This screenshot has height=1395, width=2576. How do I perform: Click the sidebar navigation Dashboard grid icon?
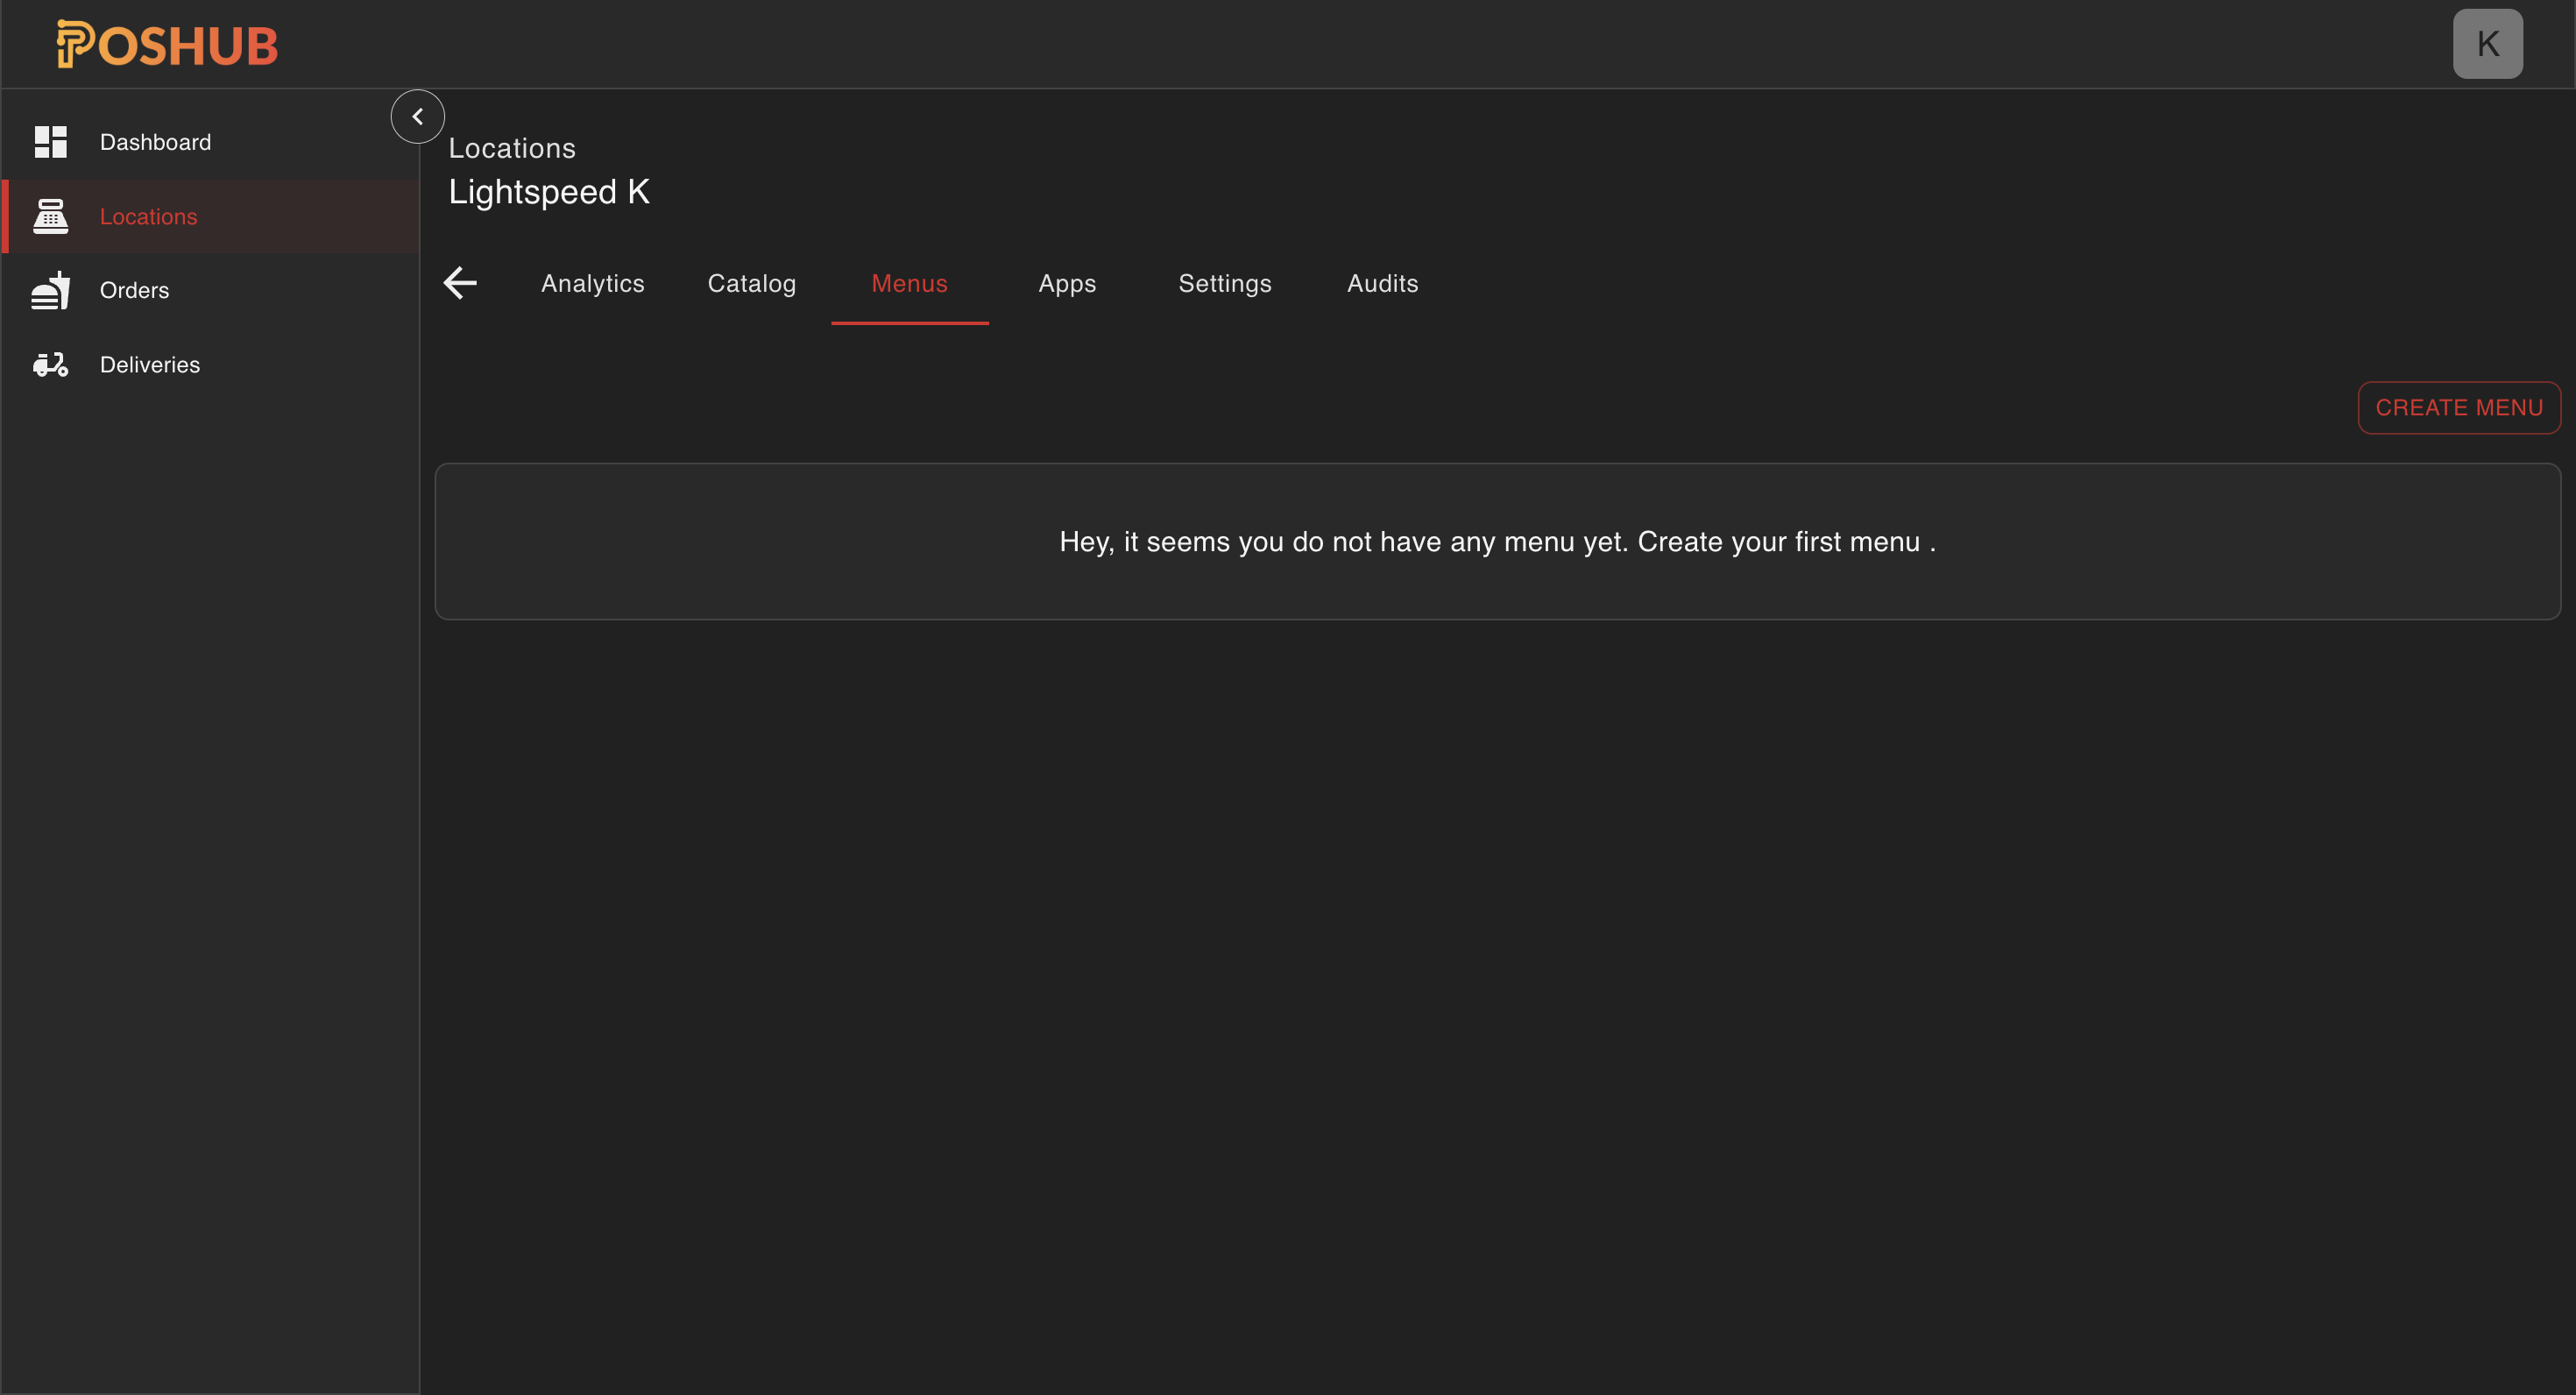tap(51, 141)
